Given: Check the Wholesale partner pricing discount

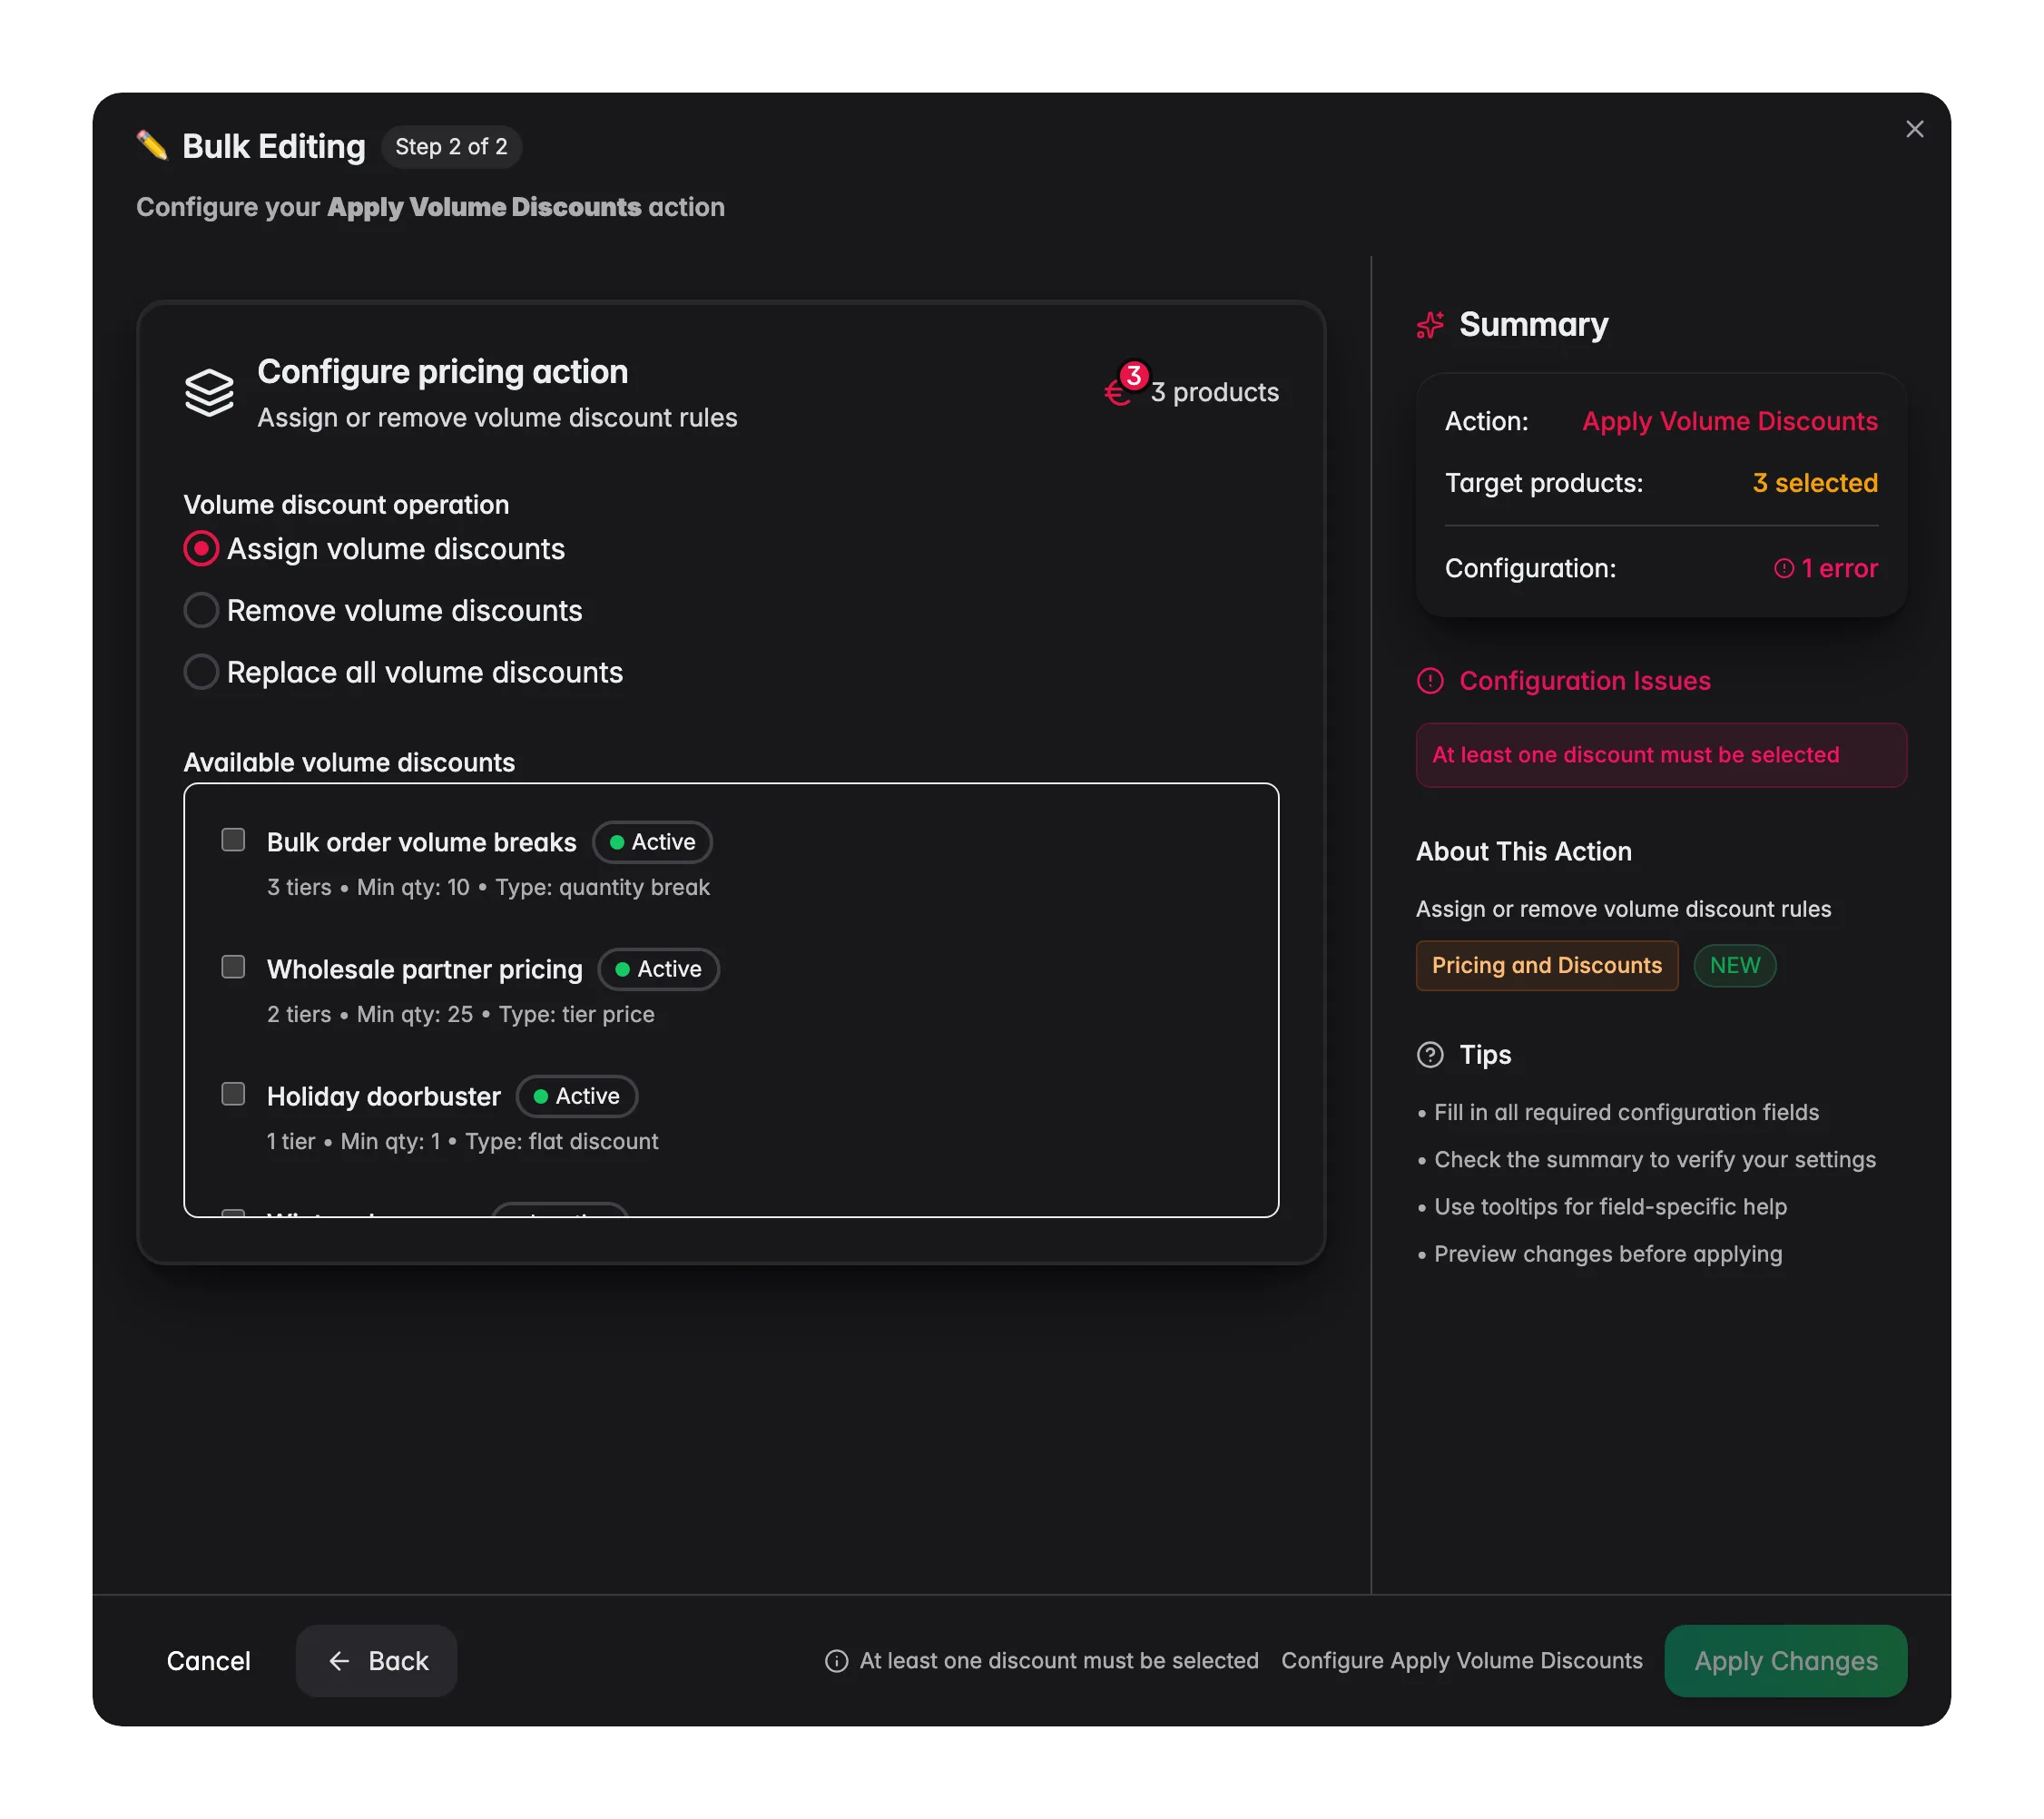Looking at the screenshot, I should [233, 967].
